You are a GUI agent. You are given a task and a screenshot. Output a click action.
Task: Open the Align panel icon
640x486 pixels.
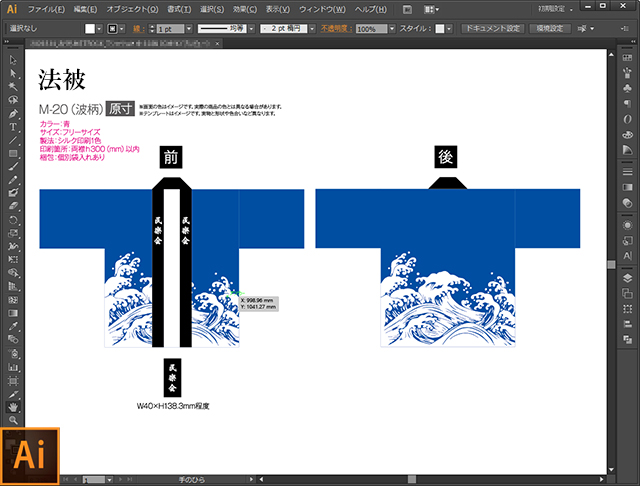coord(627,324)
